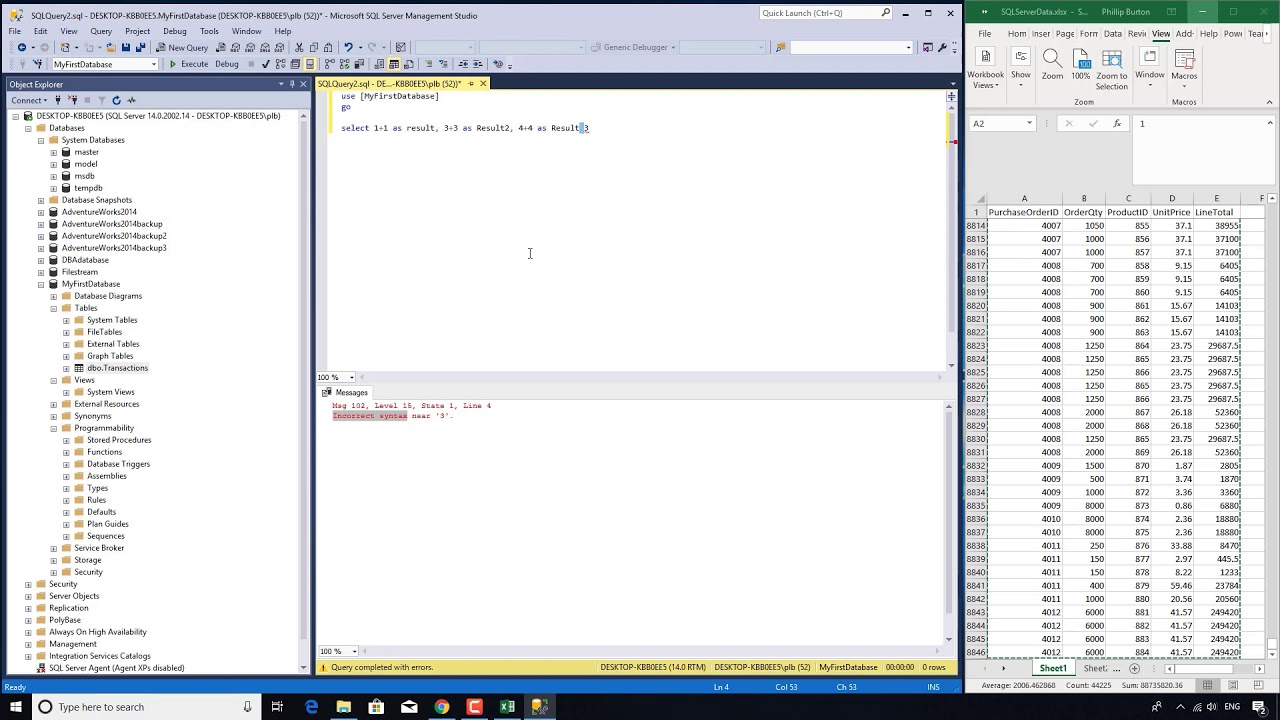Screen dimensions: 1280x720
Task: Open File Explorer from the taskbar
Action: click(x=344, y=707)
